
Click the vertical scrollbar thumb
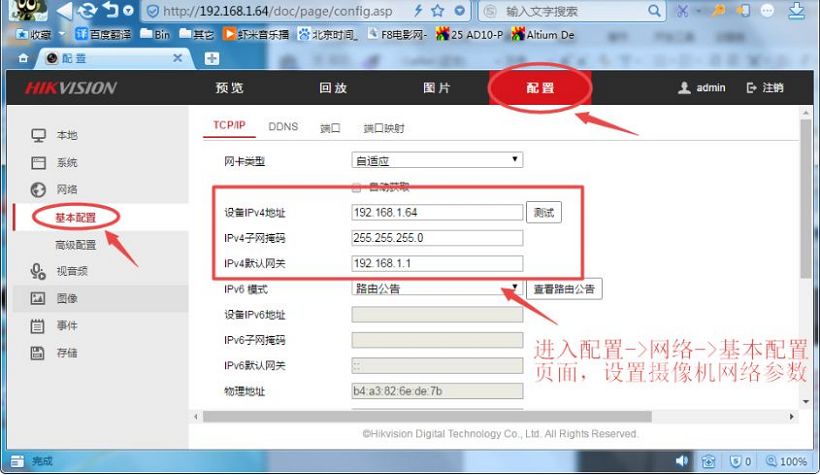click(806, 199)
